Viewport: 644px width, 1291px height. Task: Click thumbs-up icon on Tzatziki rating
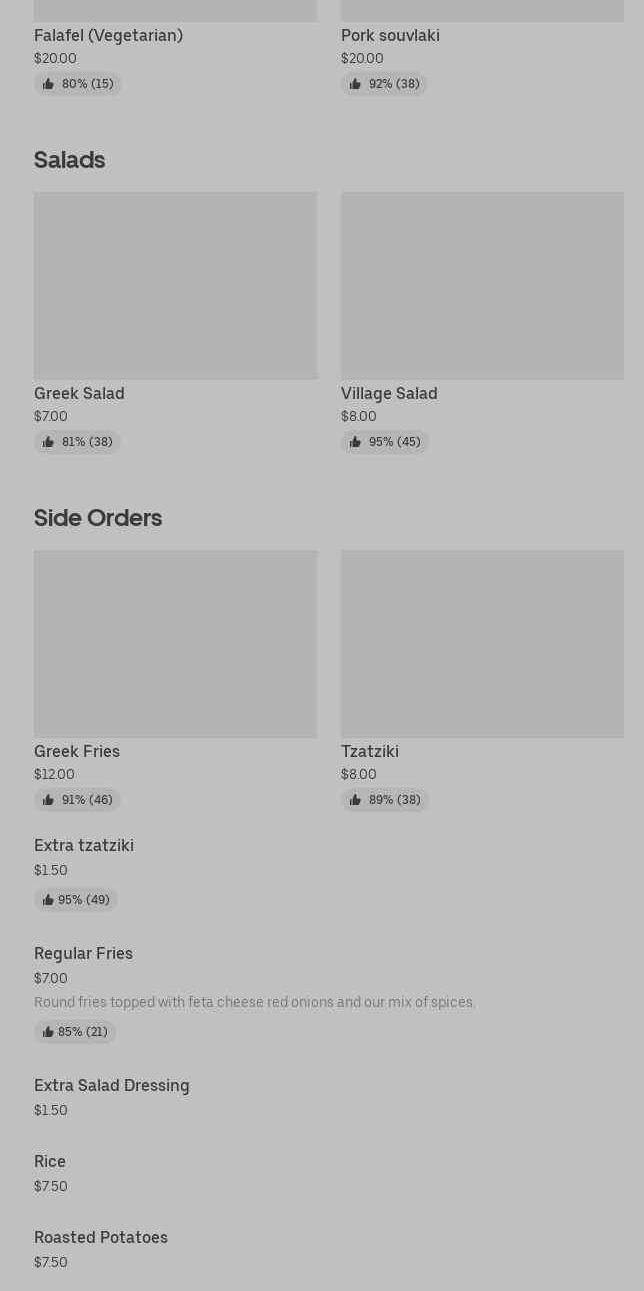click(x=355, y=800)
